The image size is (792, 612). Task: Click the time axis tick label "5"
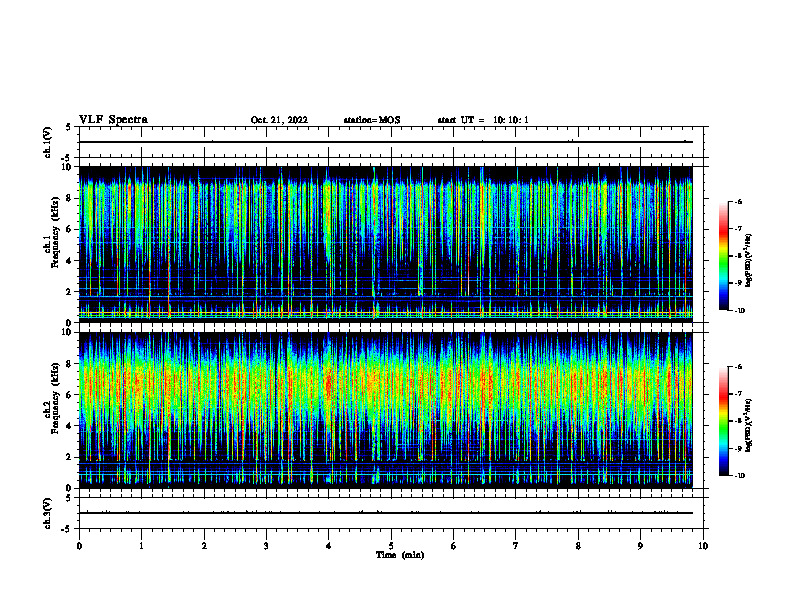coord(391,546)
